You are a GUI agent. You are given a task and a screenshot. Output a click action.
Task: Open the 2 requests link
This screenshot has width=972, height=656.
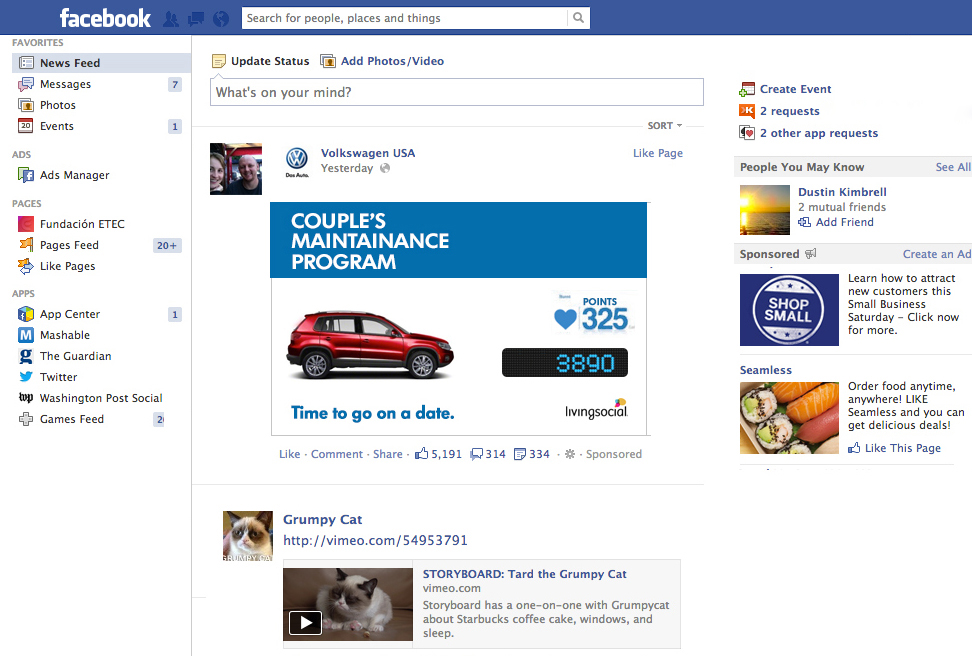click(x=790, y=111)
